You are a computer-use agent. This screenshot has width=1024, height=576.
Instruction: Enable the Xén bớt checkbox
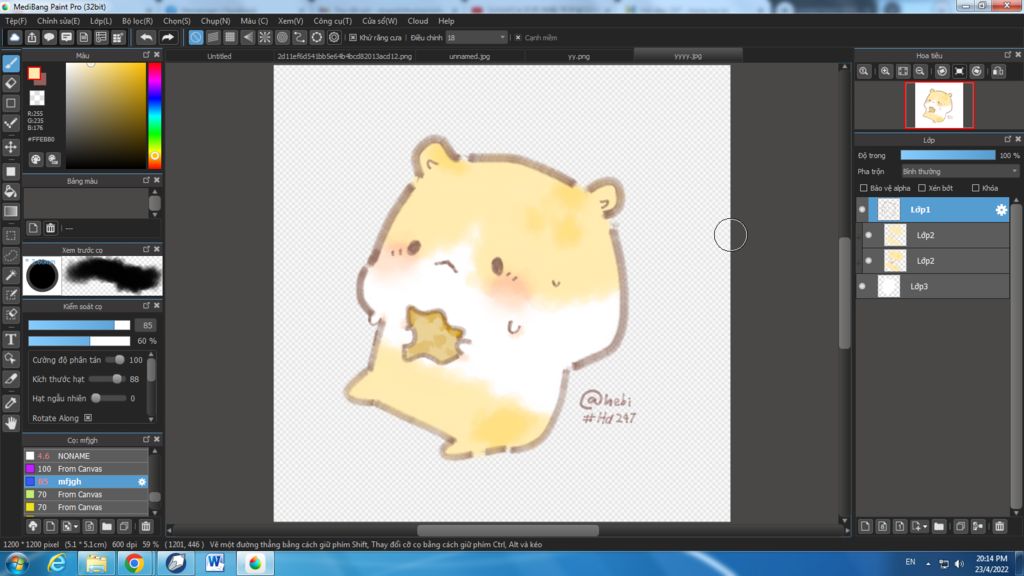921,188
